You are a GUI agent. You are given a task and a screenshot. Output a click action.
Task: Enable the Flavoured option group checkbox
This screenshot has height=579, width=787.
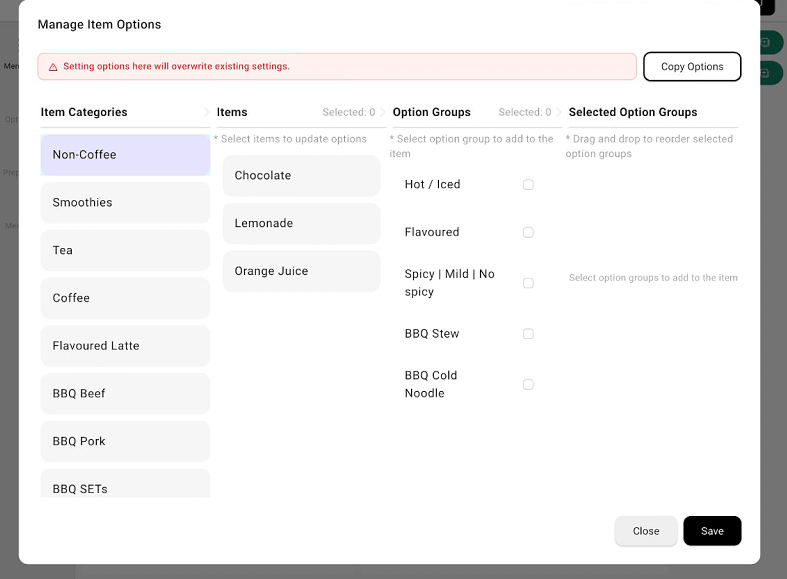(x=528, y=232)
